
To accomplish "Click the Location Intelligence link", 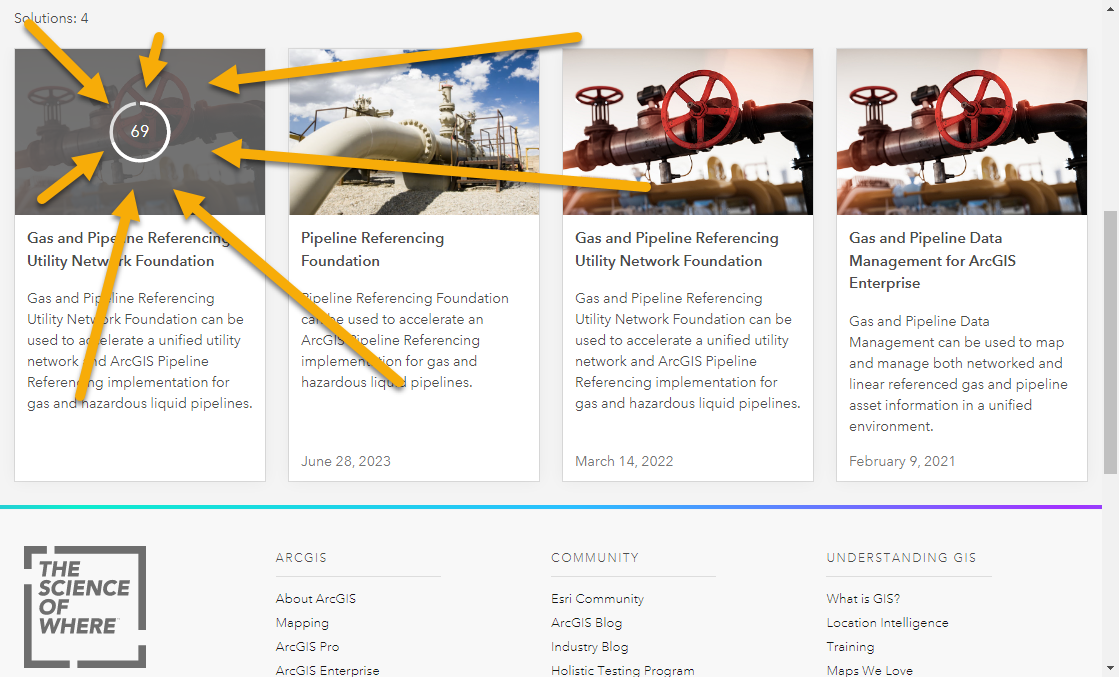I will tap(887, 622).
